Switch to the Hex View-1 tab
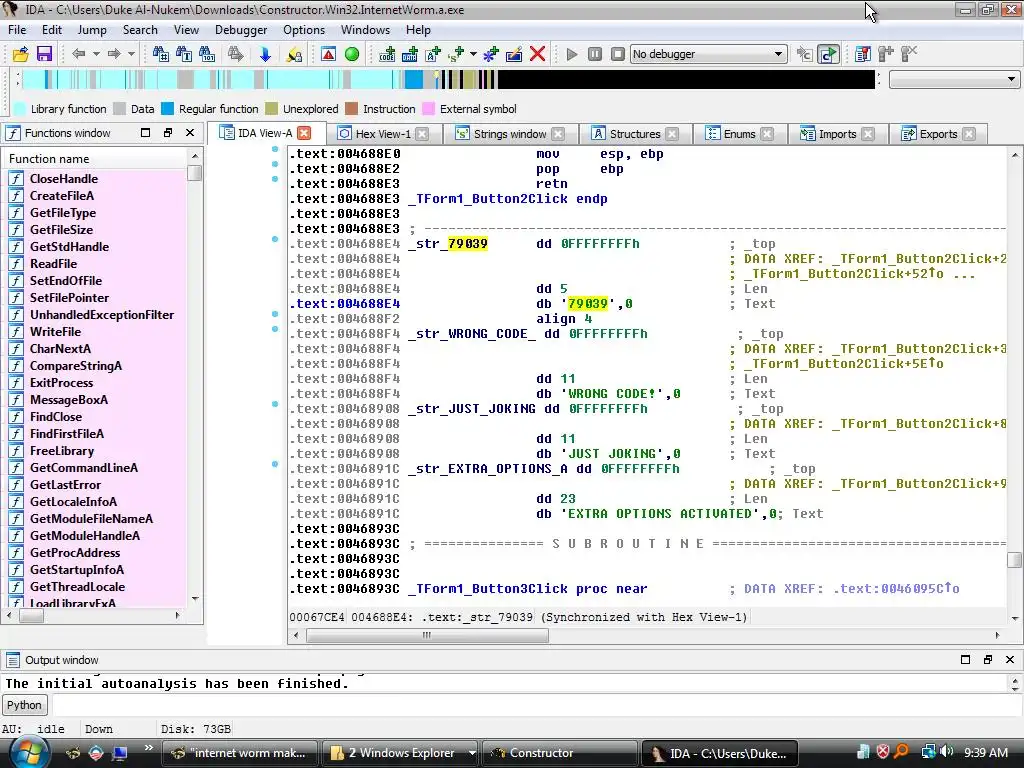The width and height of the screenshot is (1024, 768). coord(383,134)
